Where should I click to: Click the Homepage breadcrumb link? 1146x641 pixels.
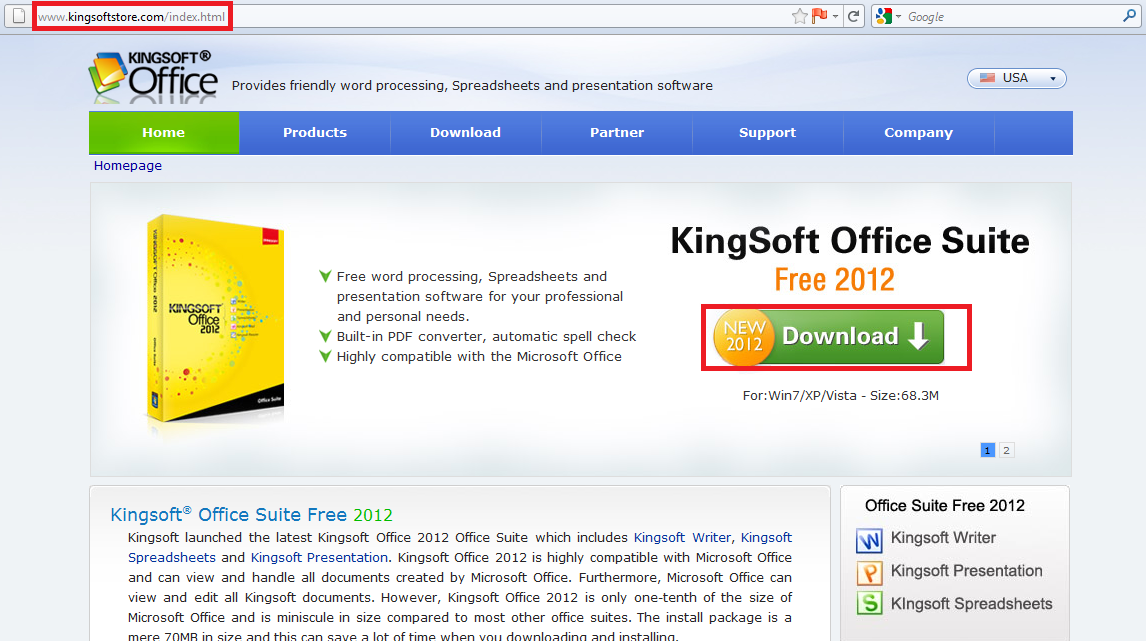pyautogui.click(x=128, y=166)
